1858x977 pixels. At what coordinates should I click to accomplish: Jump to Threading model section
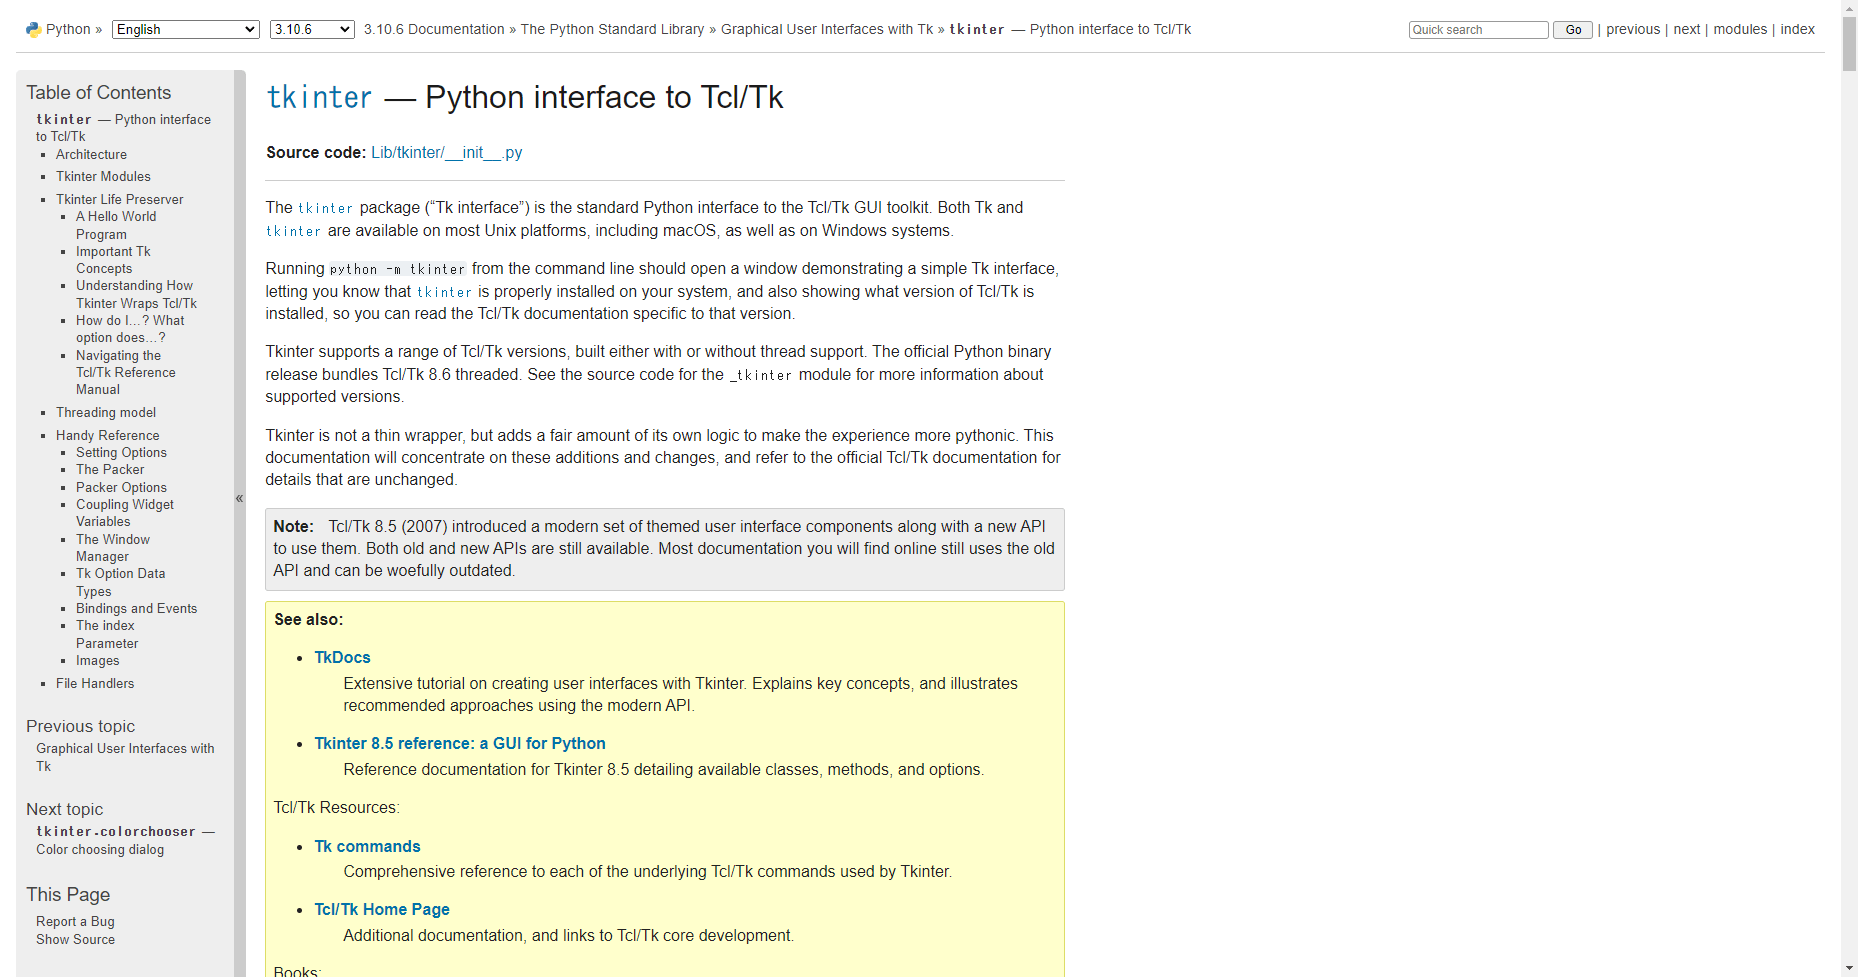(x=106, y=412)
